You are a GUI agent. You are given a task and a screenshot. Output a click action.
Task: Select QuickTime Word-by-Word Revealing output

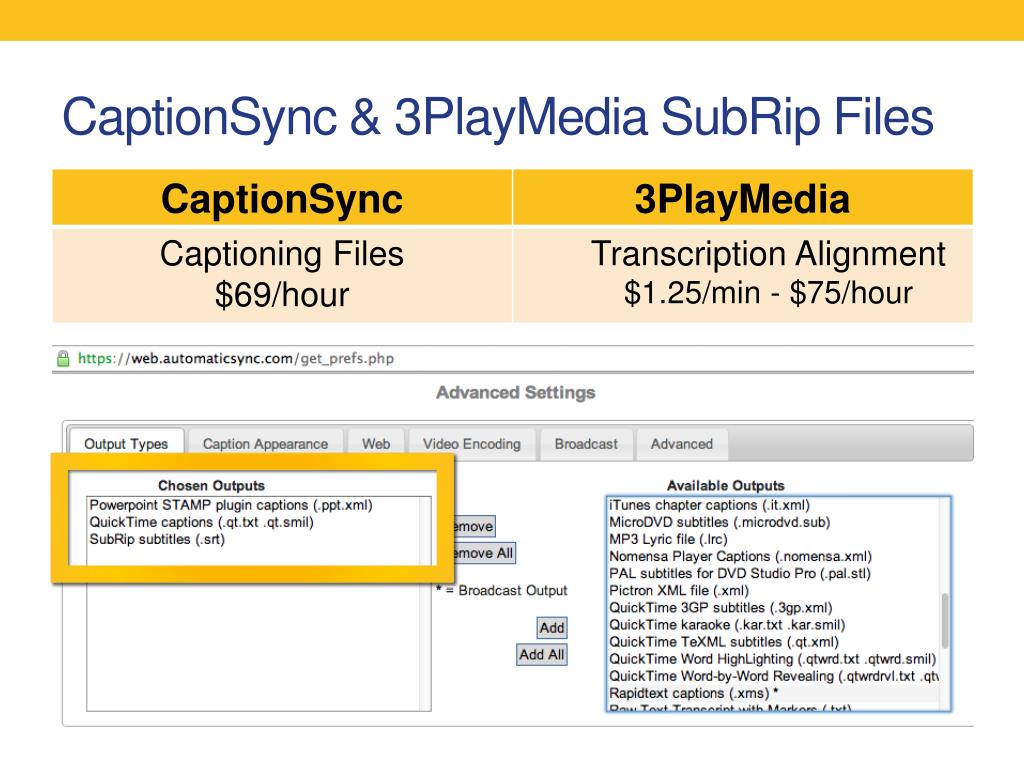(x=775, y=676)
